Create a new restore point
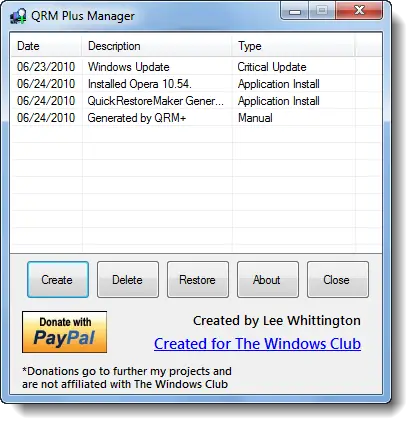 pyautogui.click(x=58, y=279)
